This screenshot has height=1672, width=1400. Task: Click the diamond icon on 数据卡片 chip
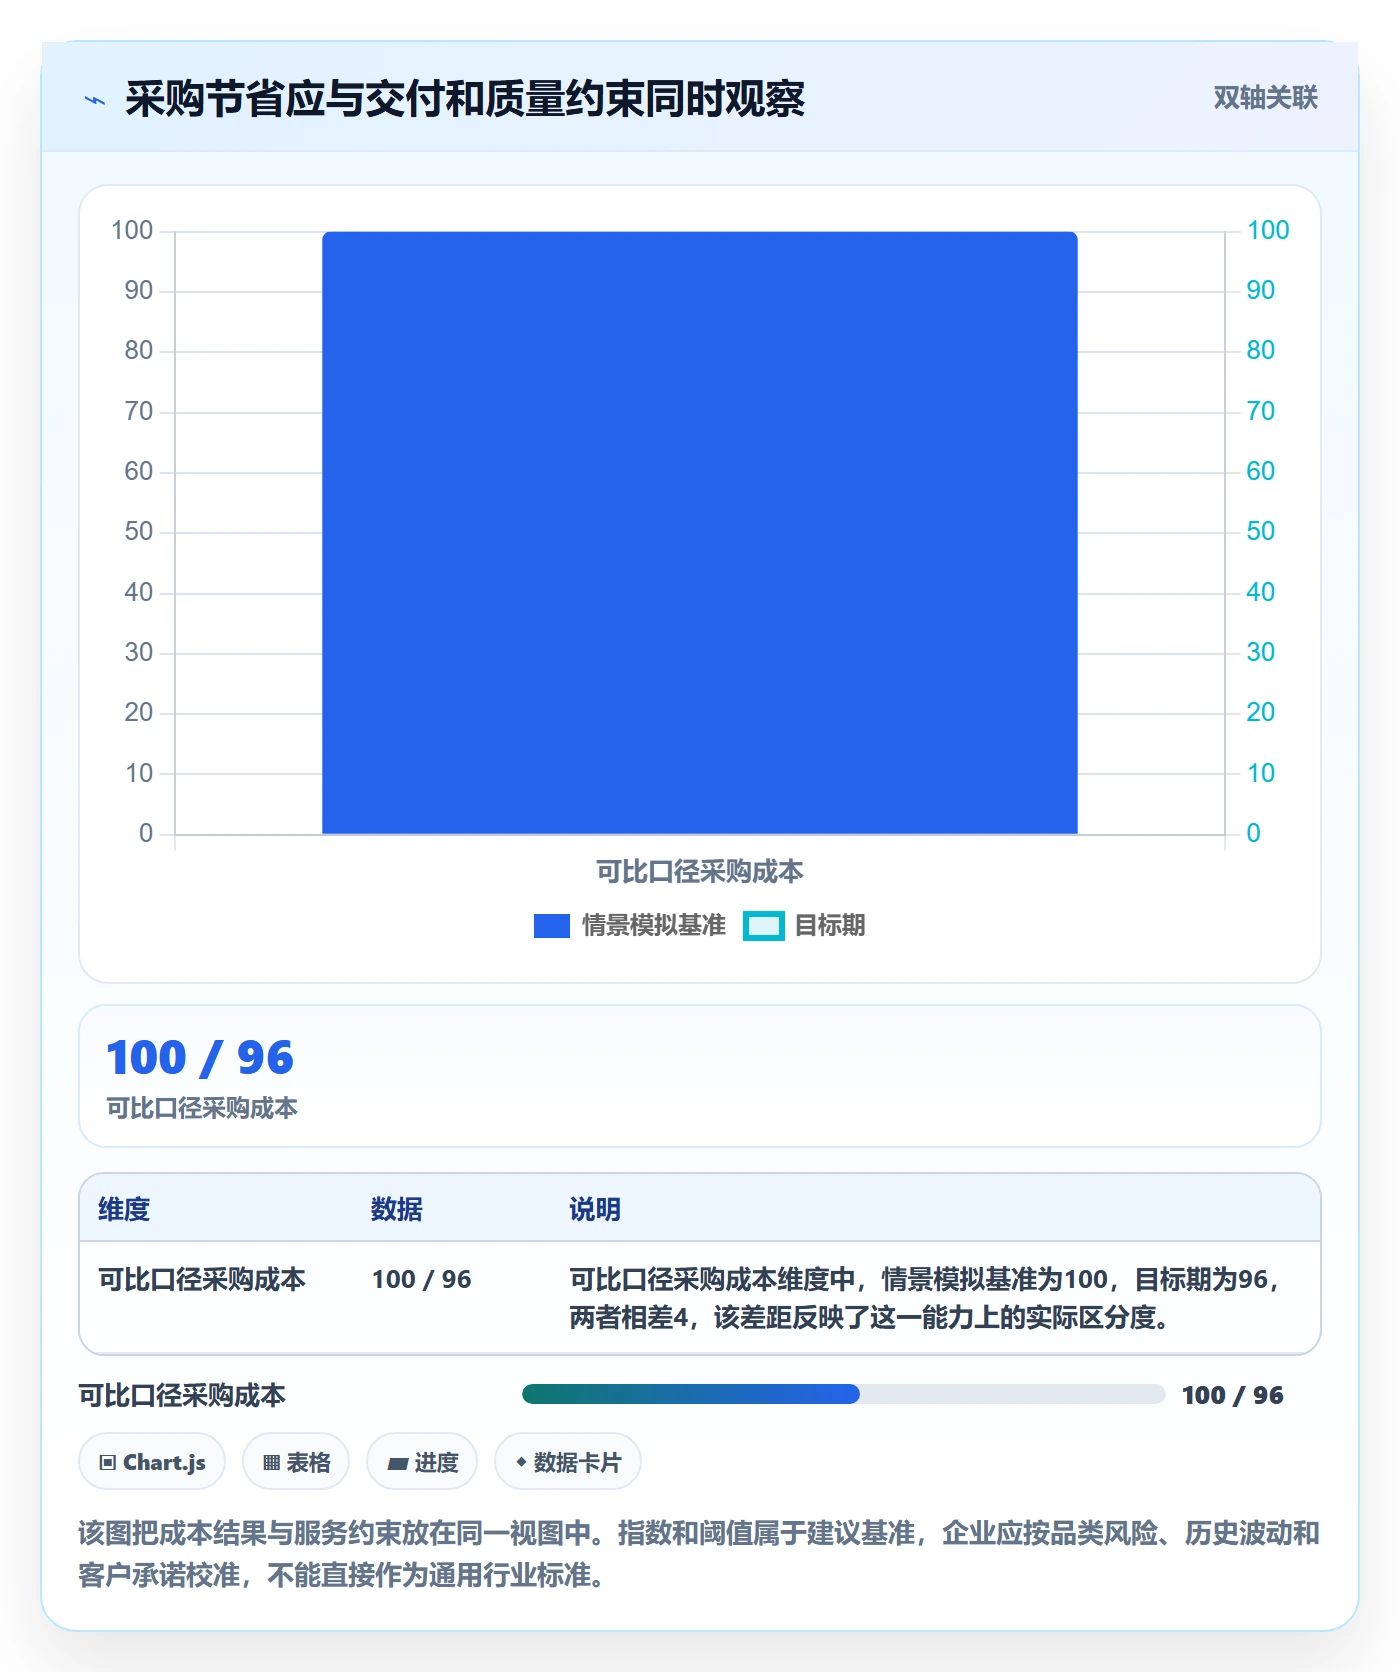click(521, 1462)
